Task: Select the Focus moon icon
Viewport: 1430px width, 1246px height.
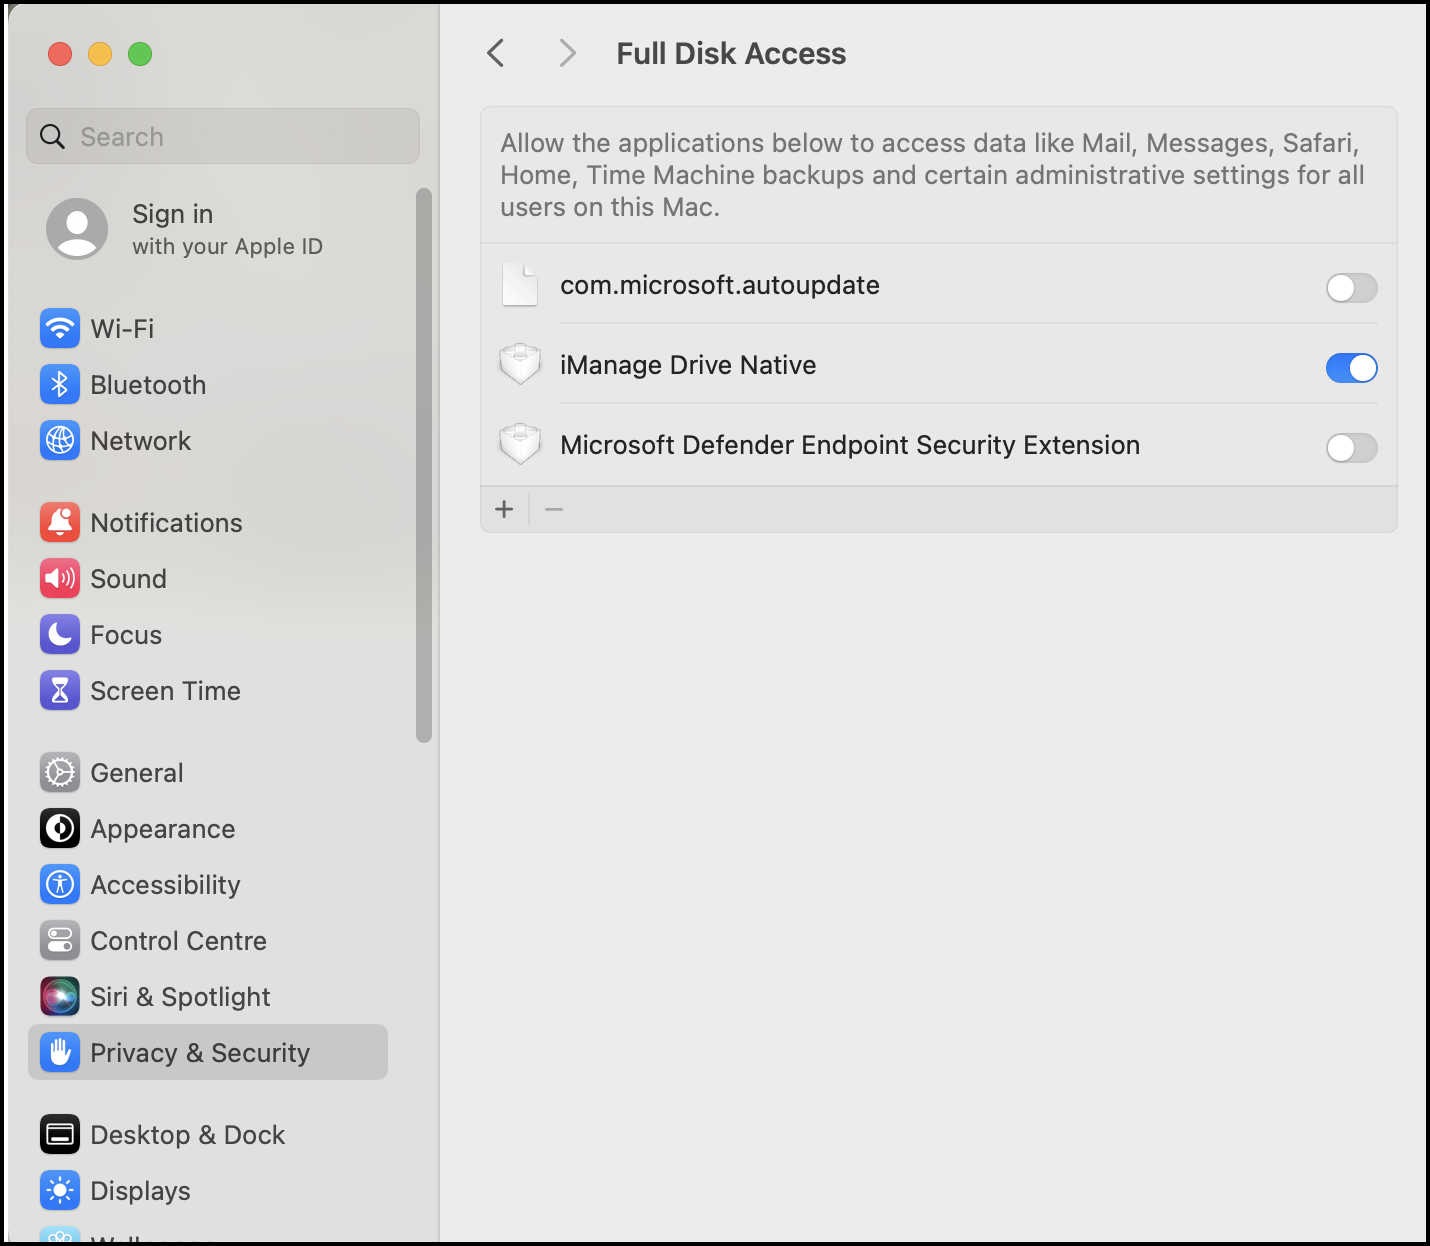Action: 60,634
